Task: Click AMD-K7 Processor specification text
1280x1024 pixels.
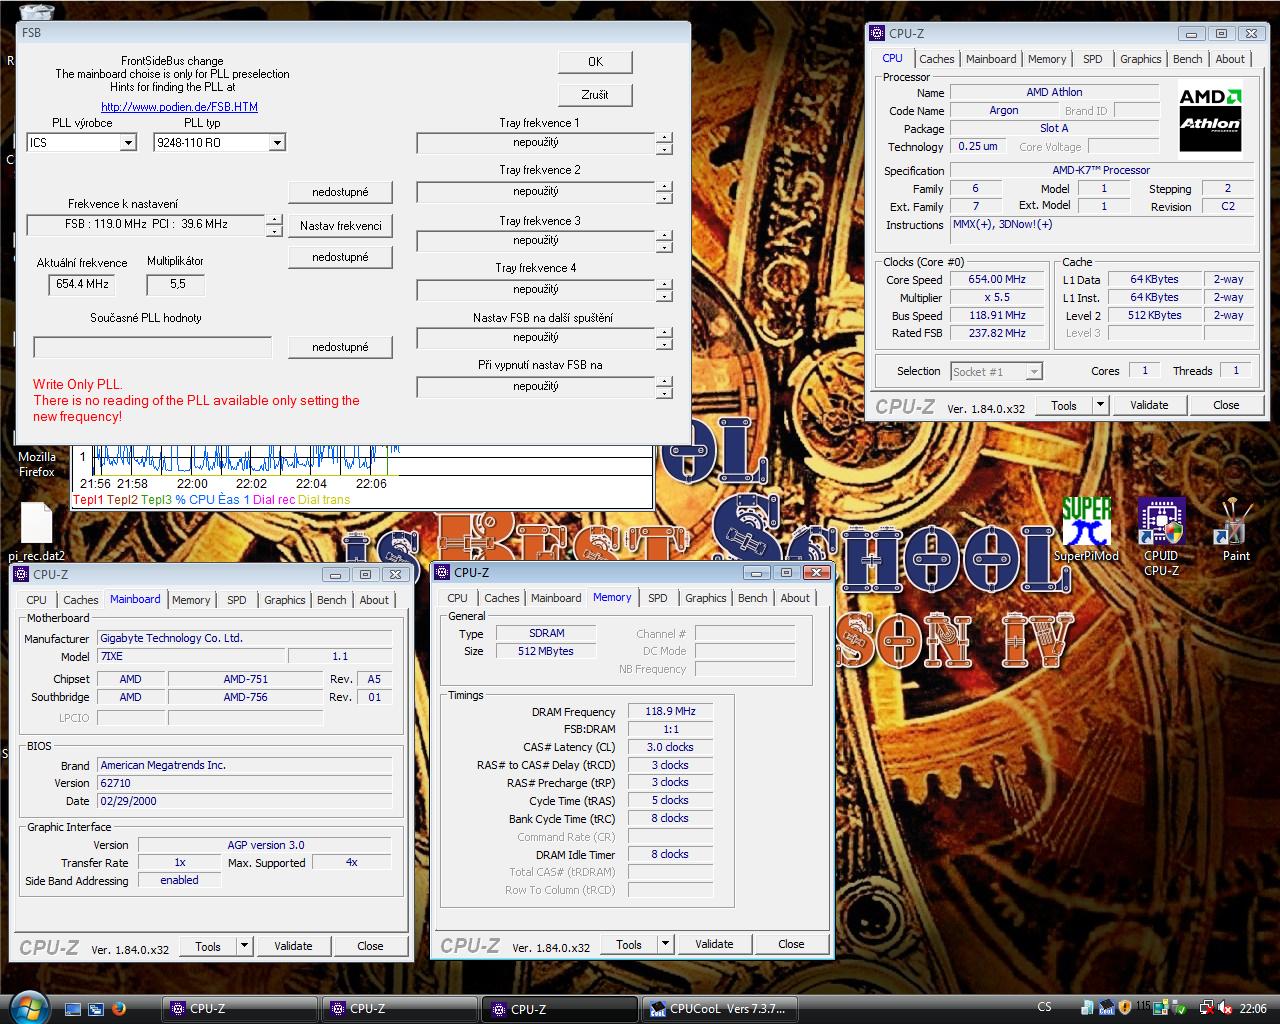Action: tap(1101, 170)
